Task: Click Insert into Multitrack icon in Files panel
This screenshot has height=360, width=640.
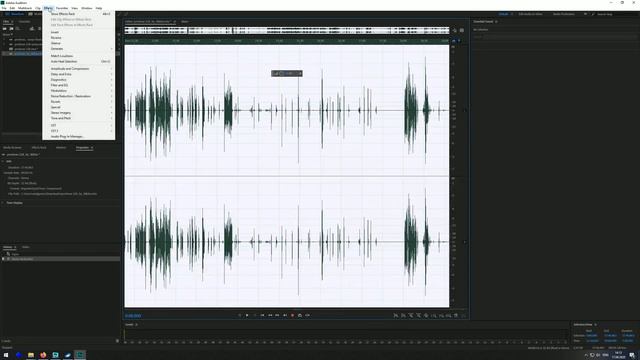Action: [32, 29]
